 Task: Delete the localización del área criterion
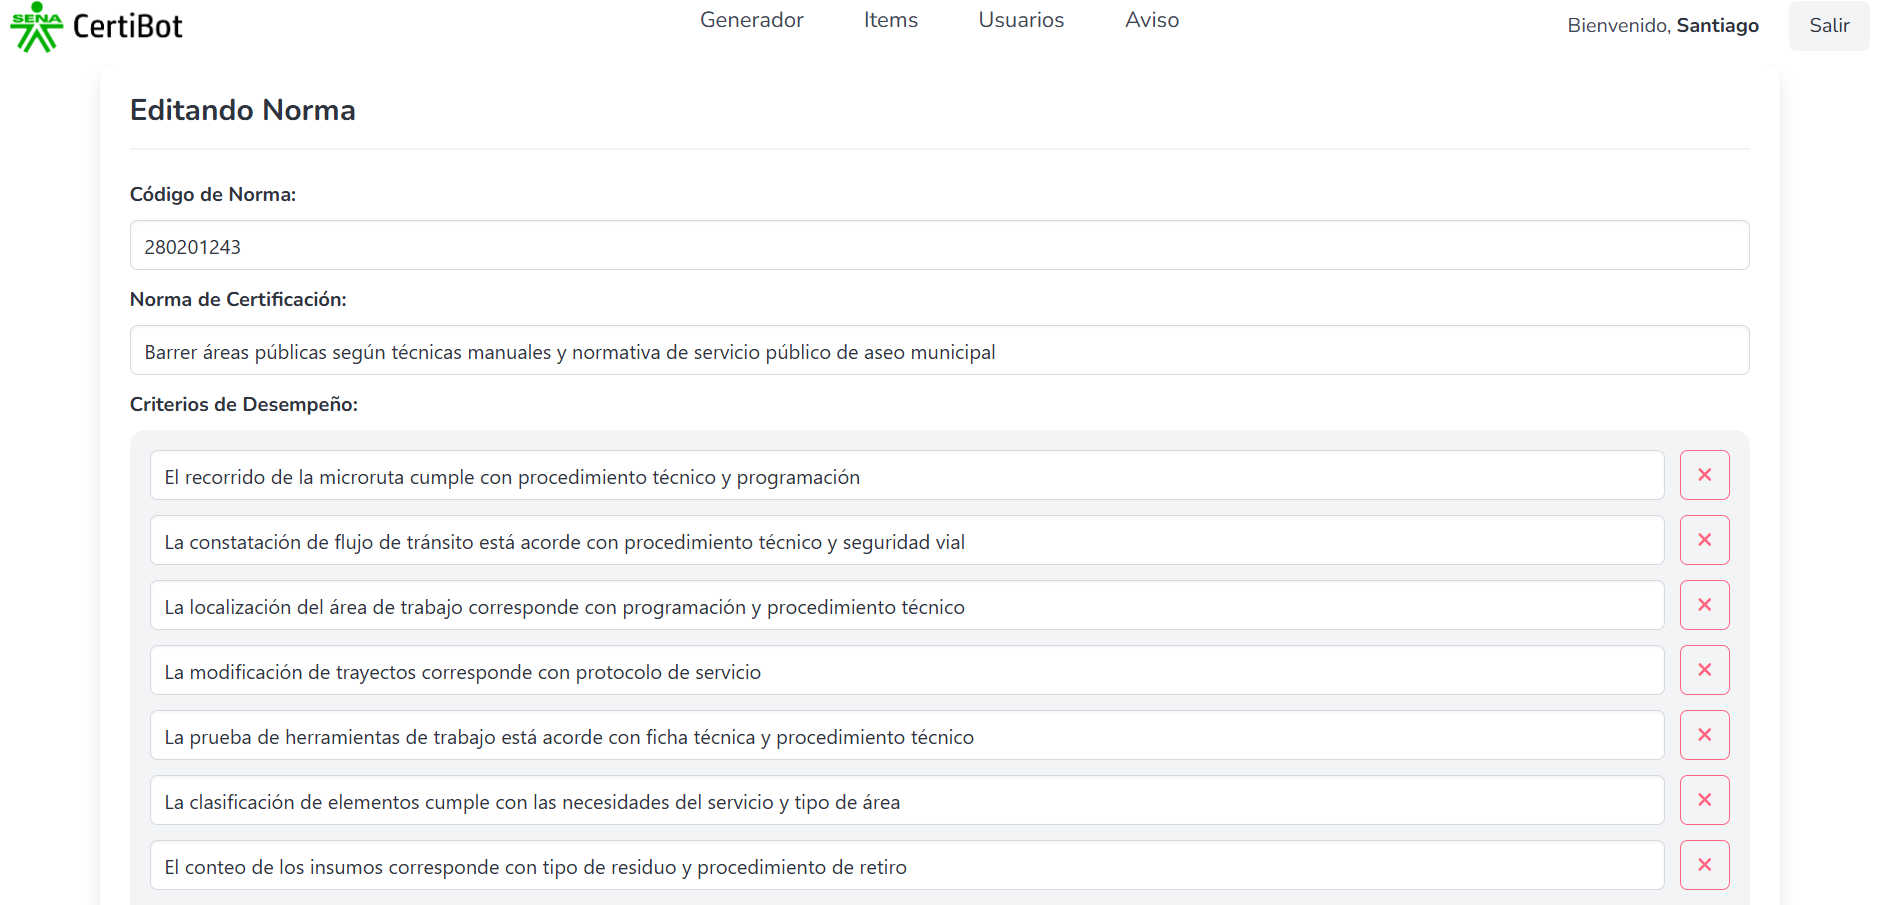tap(1704, 605)
